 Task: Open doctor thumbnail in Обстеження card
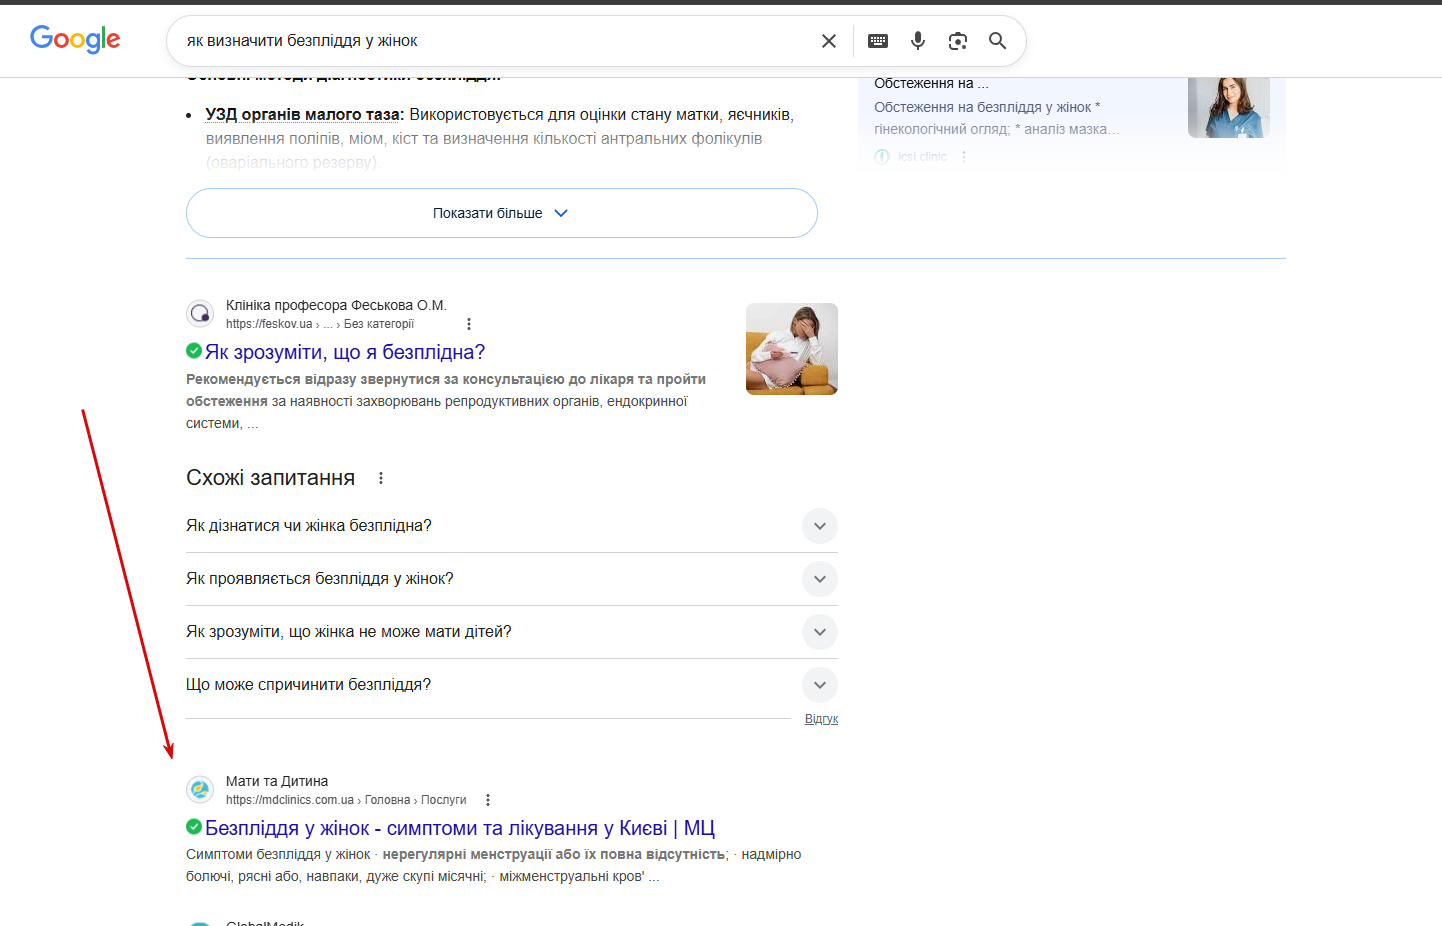click(x=1229, y=108)
